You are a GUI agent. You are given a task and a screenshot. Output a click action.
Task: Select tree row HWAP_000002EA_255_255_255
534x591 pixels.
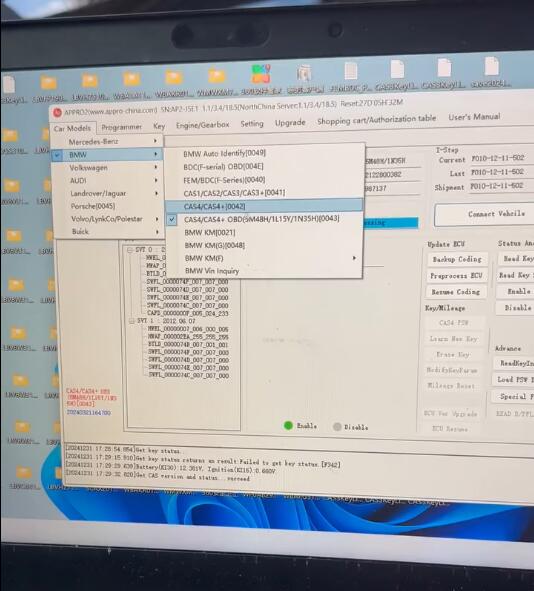[x=188, y=337]
